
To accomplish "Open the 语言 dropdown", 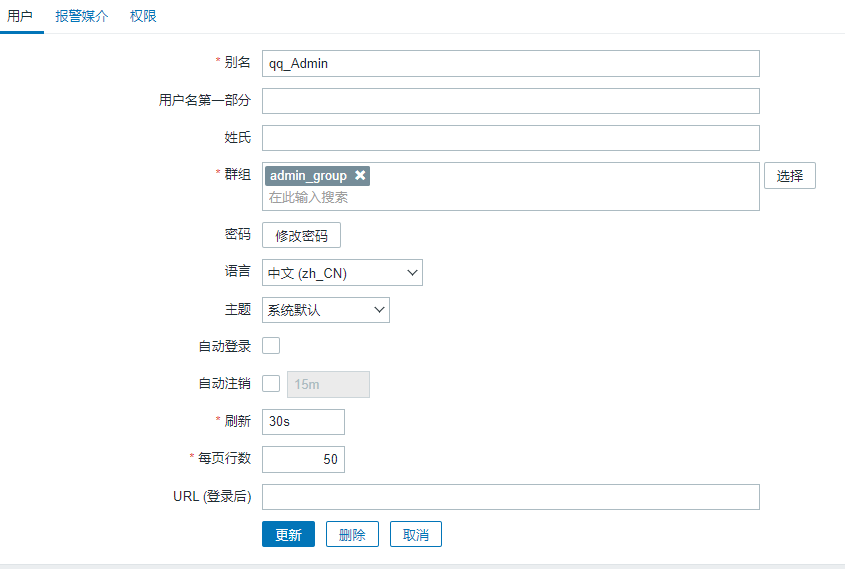I will [x=342, y=273].
